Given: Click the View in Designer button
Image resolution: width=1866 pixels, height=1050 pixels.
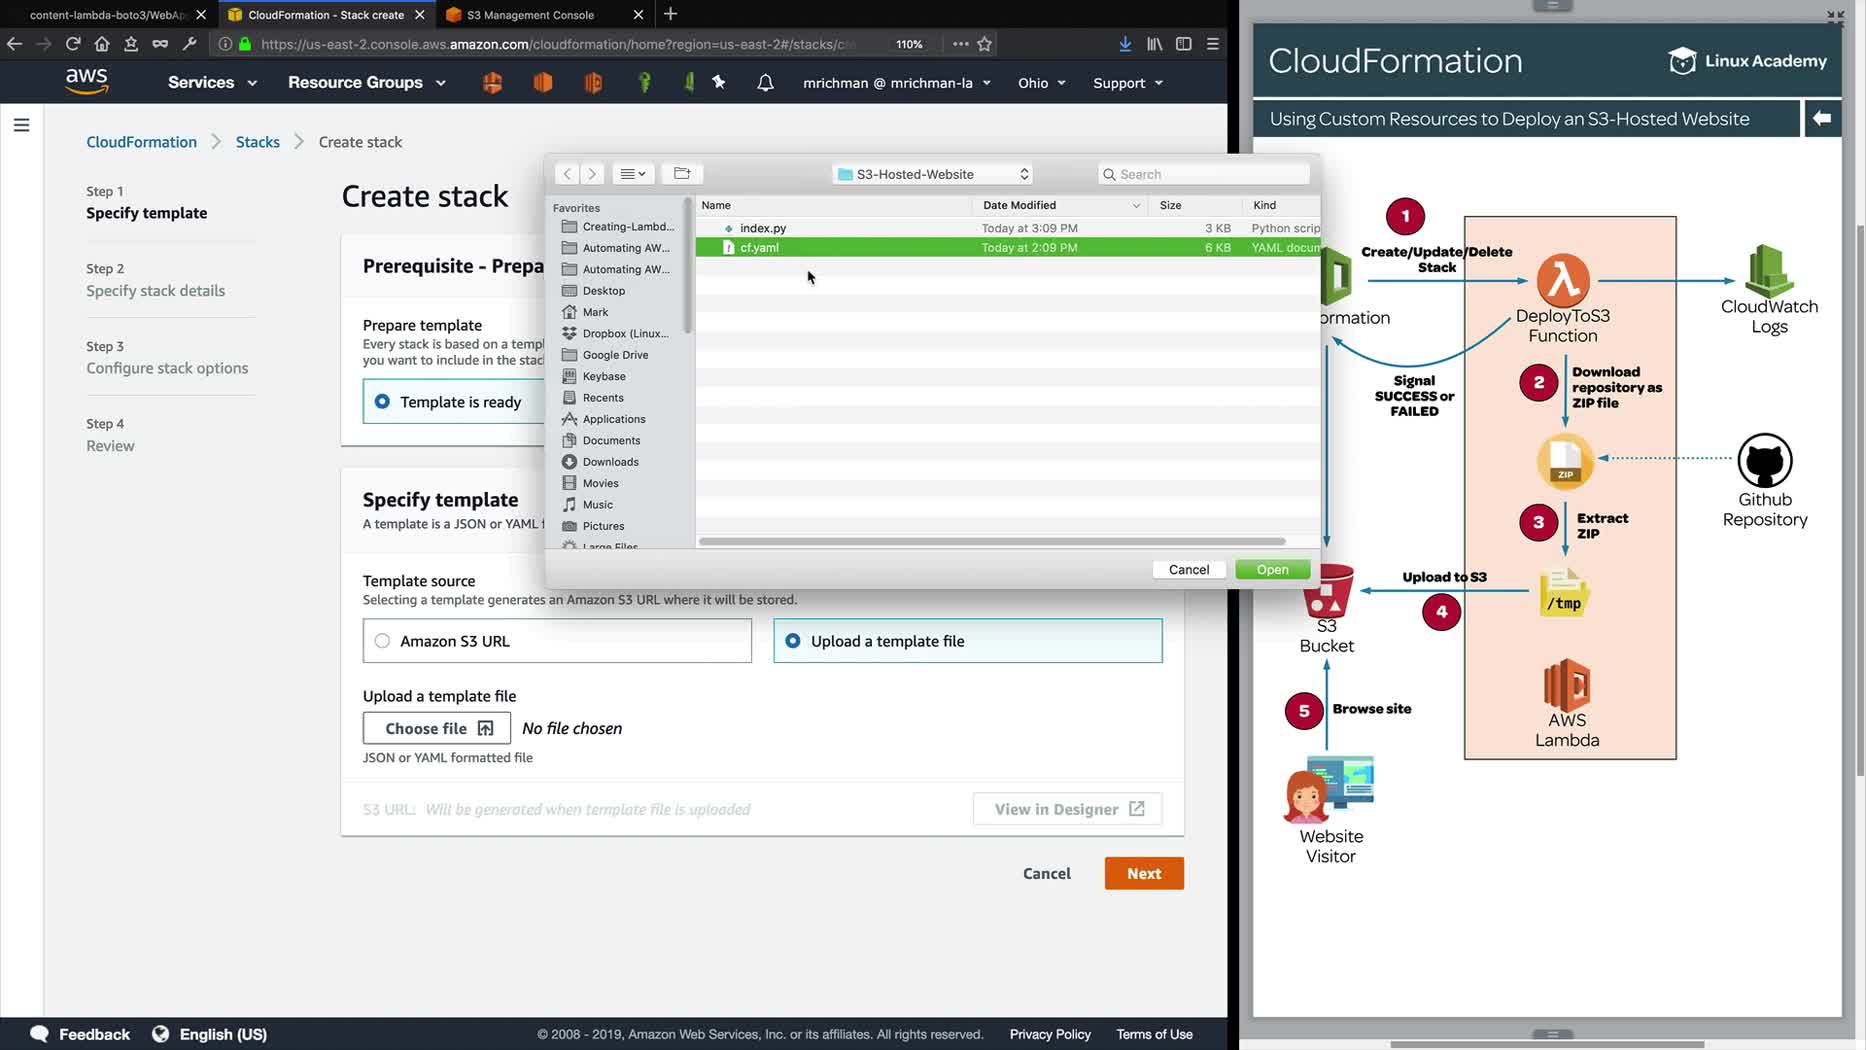Looking at the screenshot, I should [x=1068, y=809].
